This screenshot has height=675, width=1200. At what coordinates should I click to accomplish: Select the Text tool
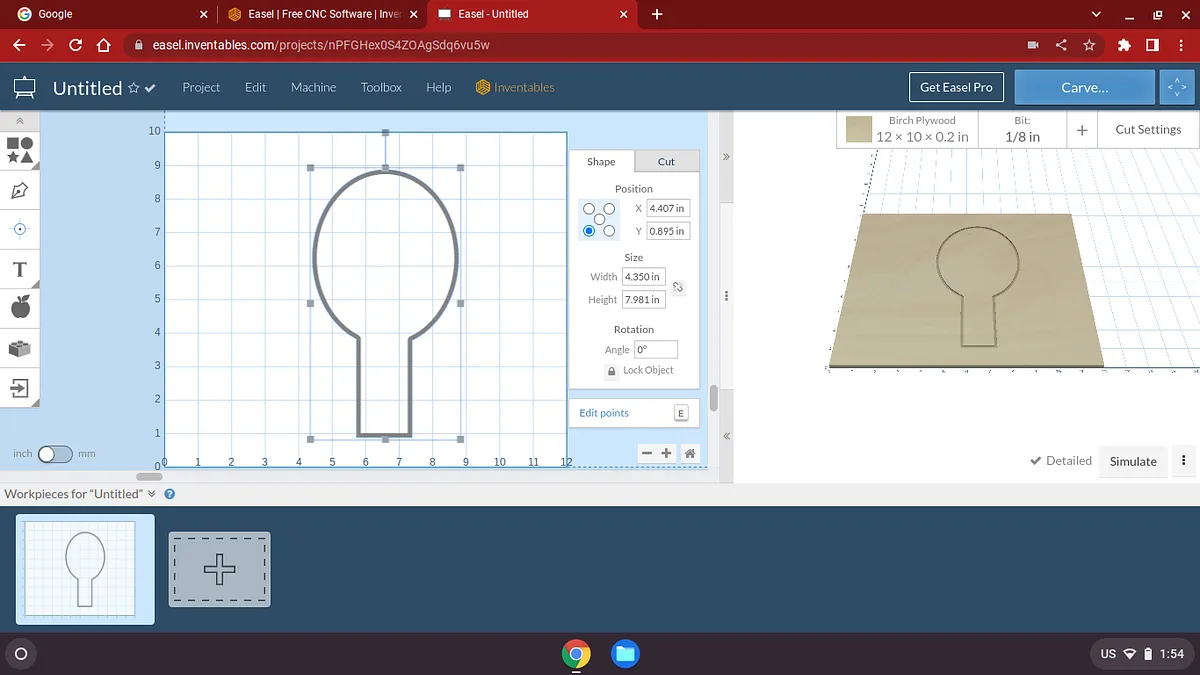tap(20, 269)
